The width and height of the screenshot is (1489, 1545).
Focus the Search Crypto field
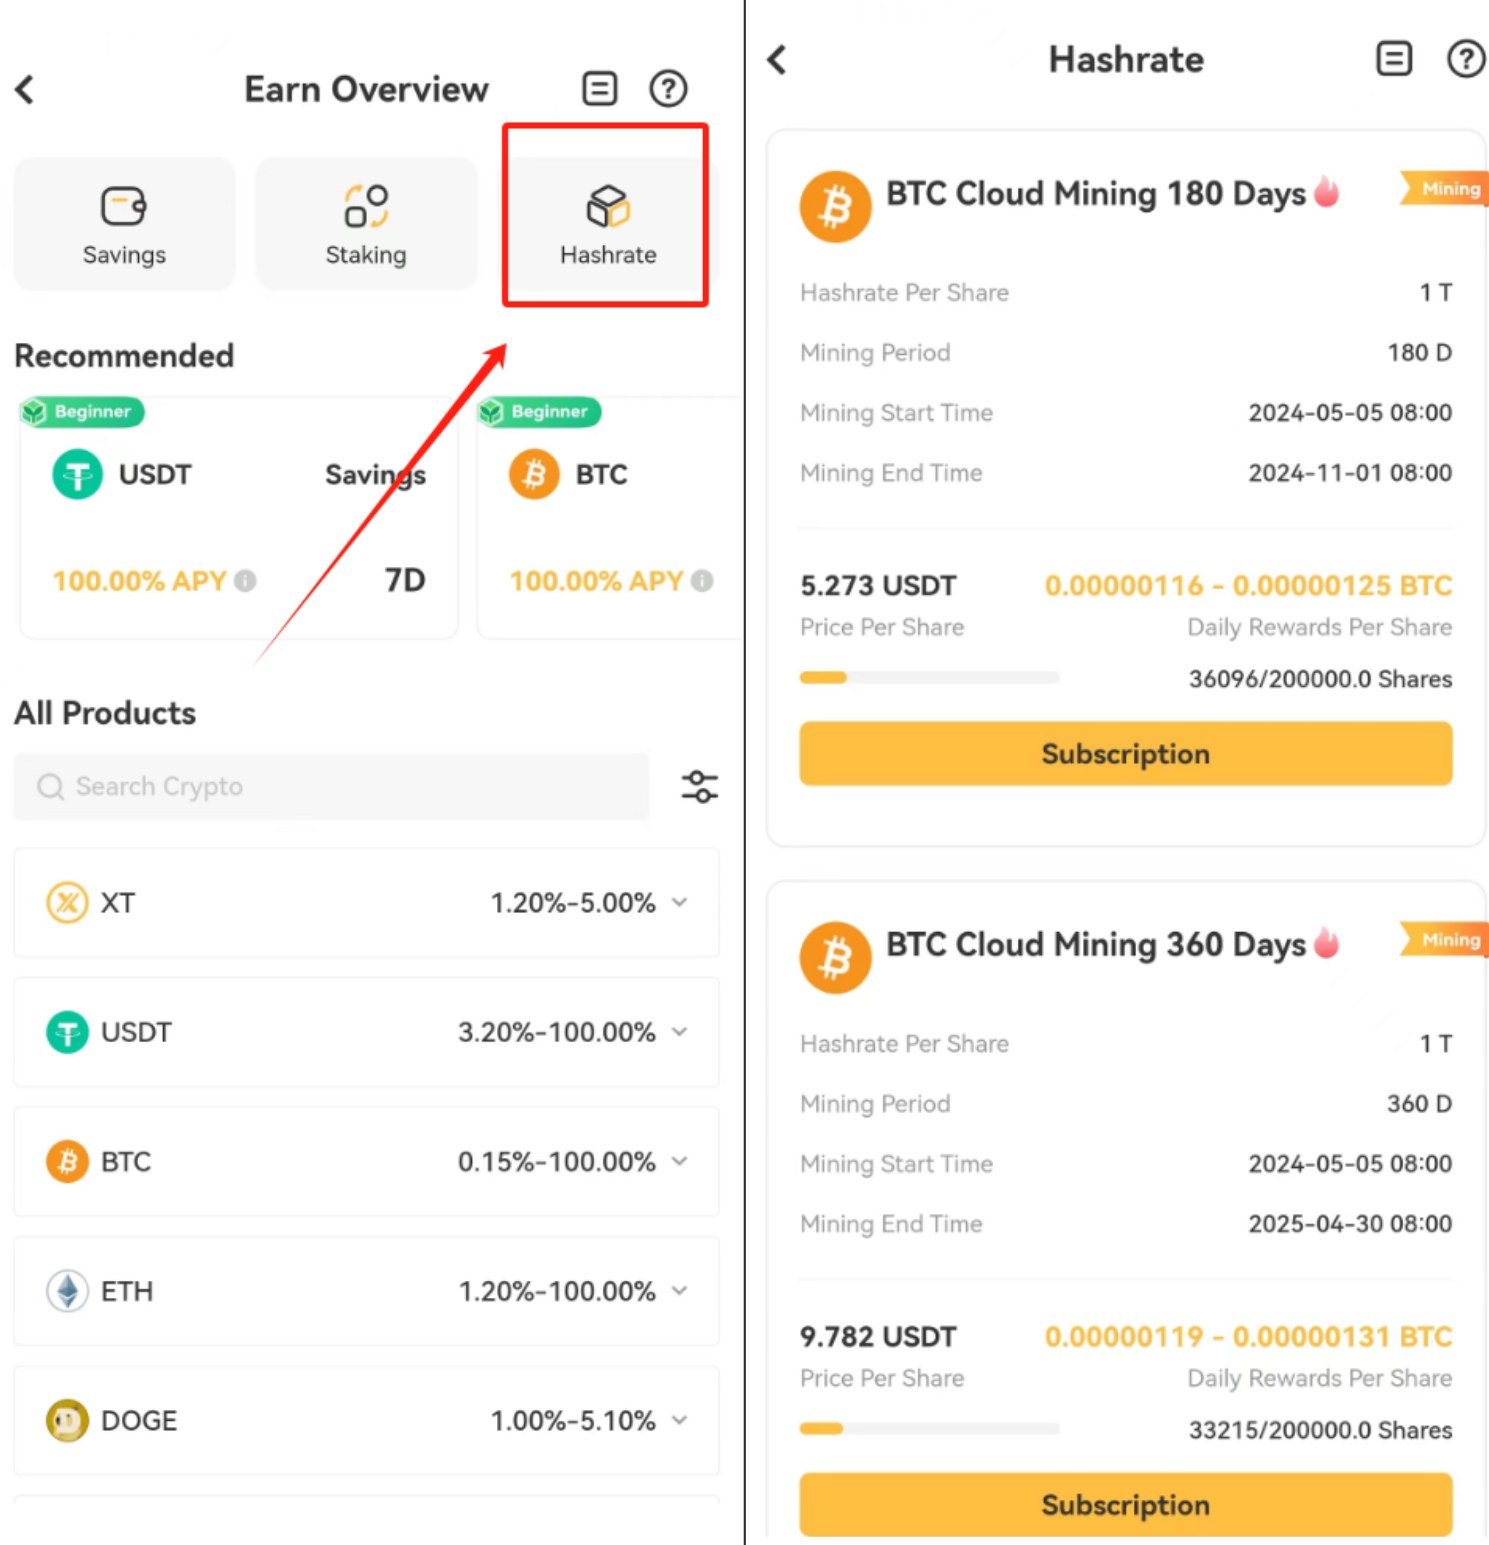pyautogui.click(x=330, y=787)
